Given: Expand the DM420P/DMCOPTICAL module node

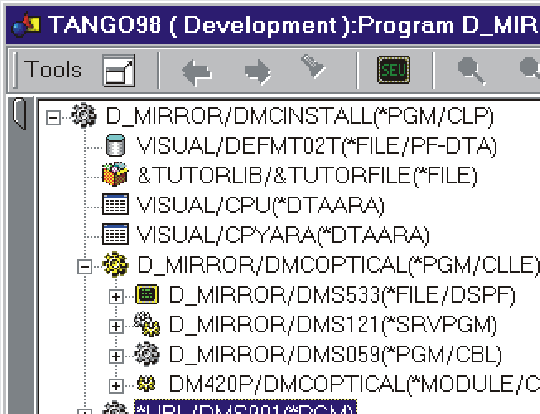Looking at the screenshot, I should point(116,385).
